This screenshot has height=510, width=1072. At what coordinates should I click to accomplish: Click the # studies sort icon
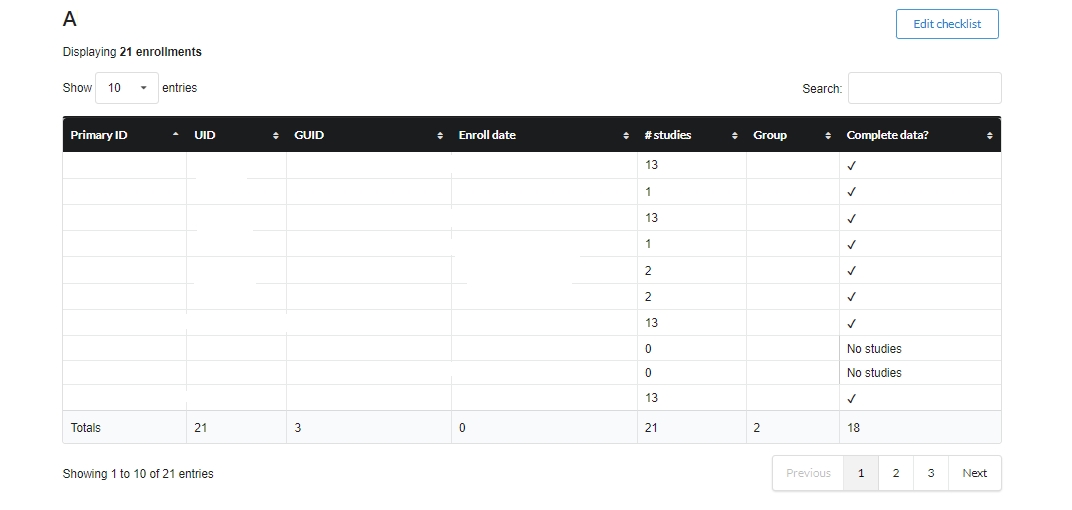[735, 135]
